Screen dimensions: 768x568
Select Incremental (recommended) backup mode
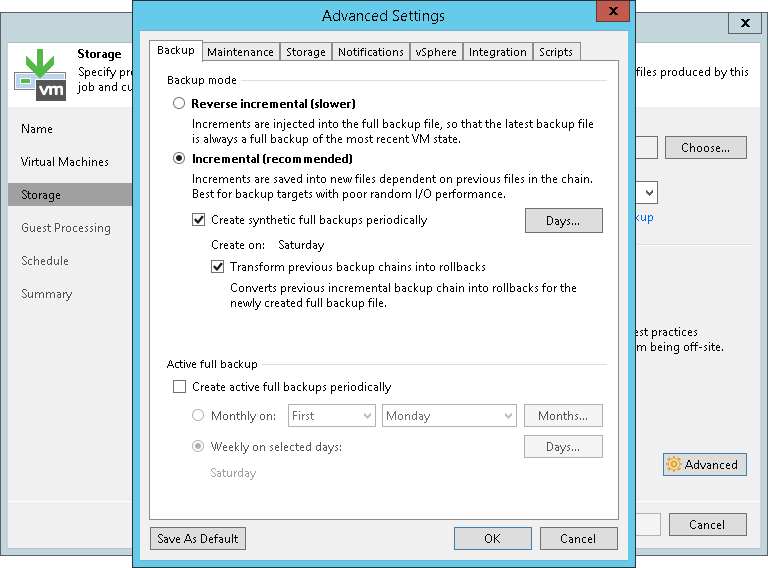tap(179, 159)
